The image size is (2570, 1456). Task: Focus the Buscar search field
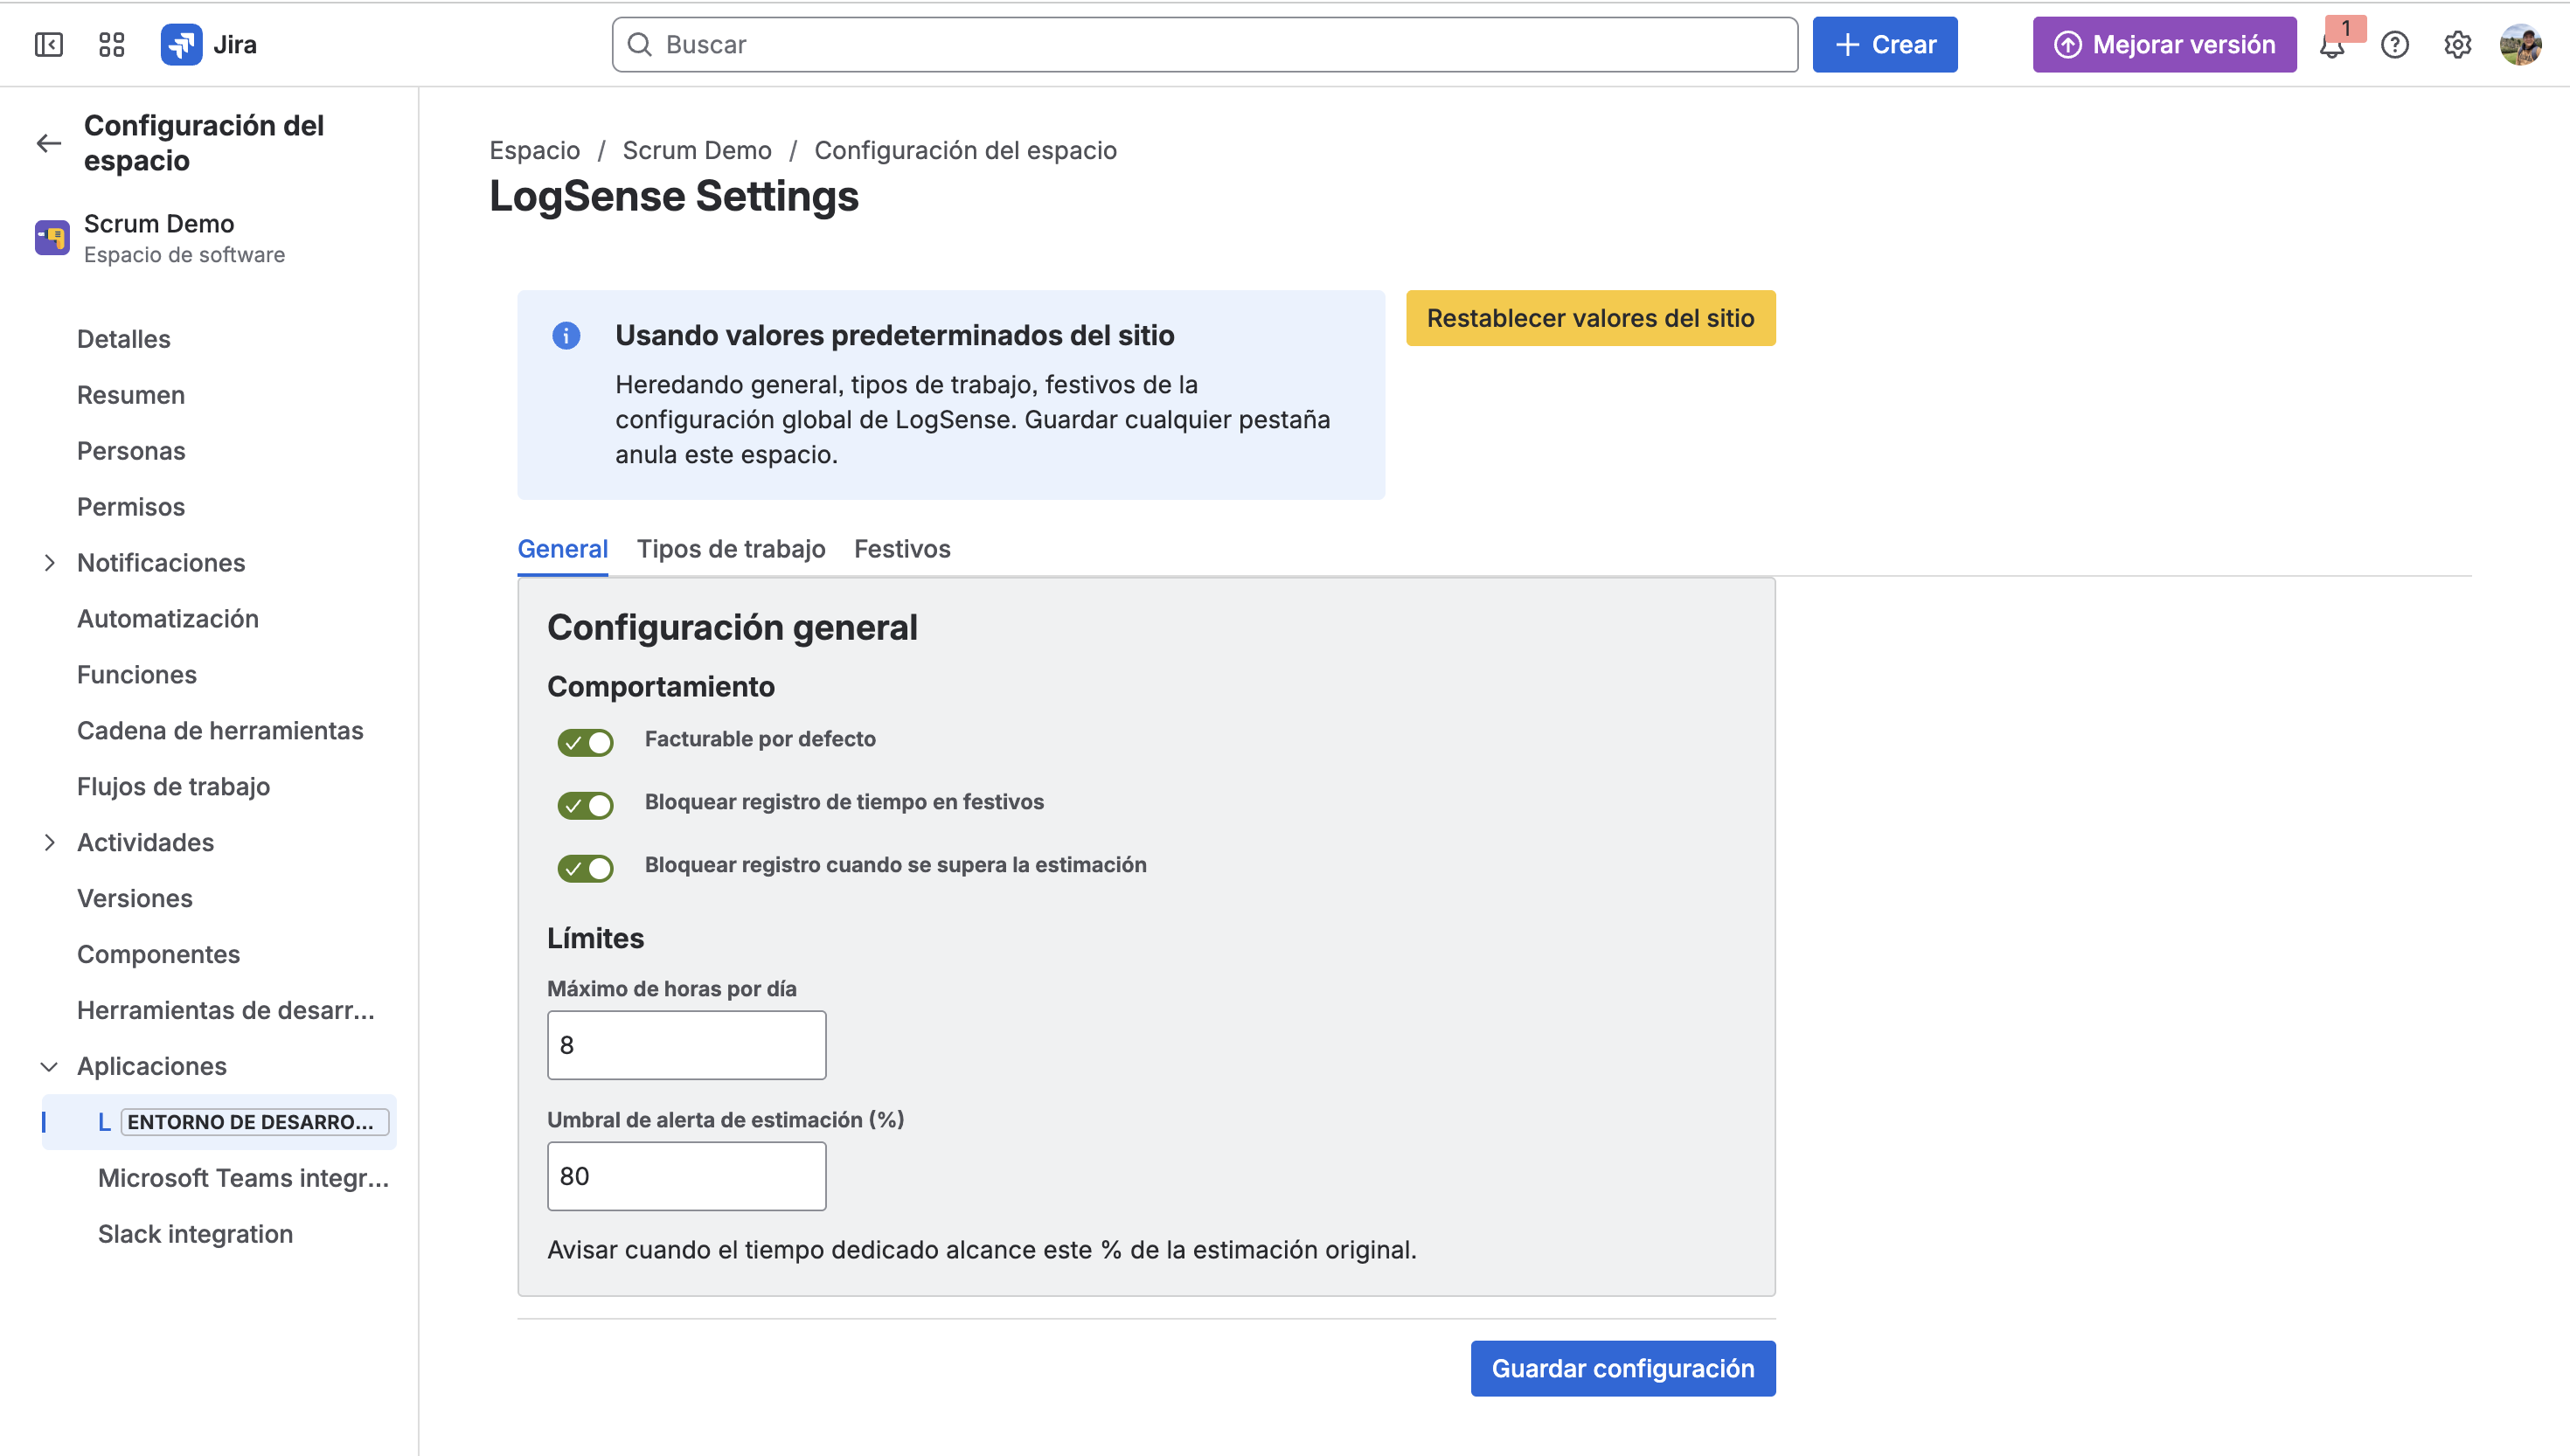tap(1205, 45)
